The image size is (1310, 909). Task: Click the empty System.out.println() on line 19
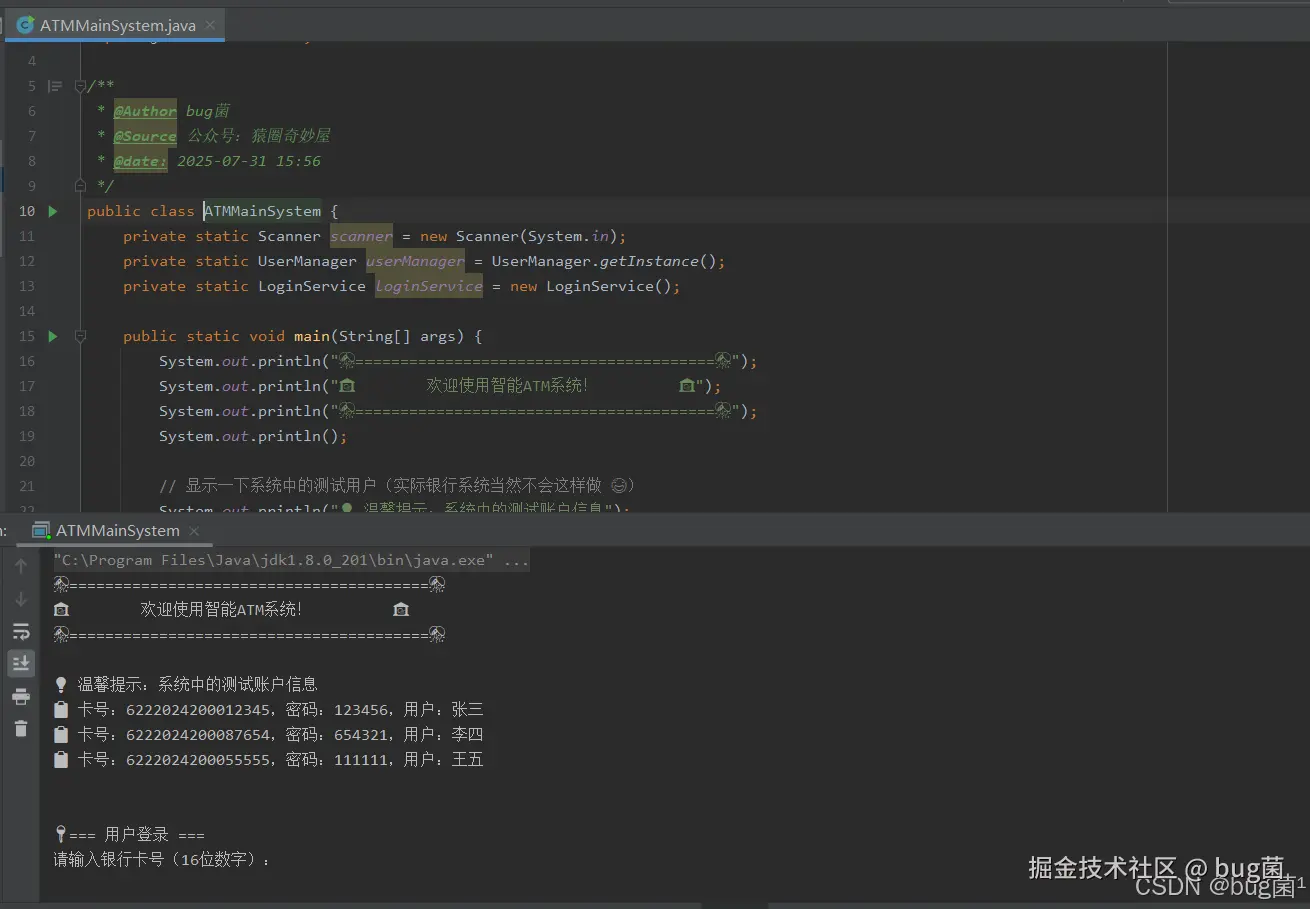click(253, 436)
